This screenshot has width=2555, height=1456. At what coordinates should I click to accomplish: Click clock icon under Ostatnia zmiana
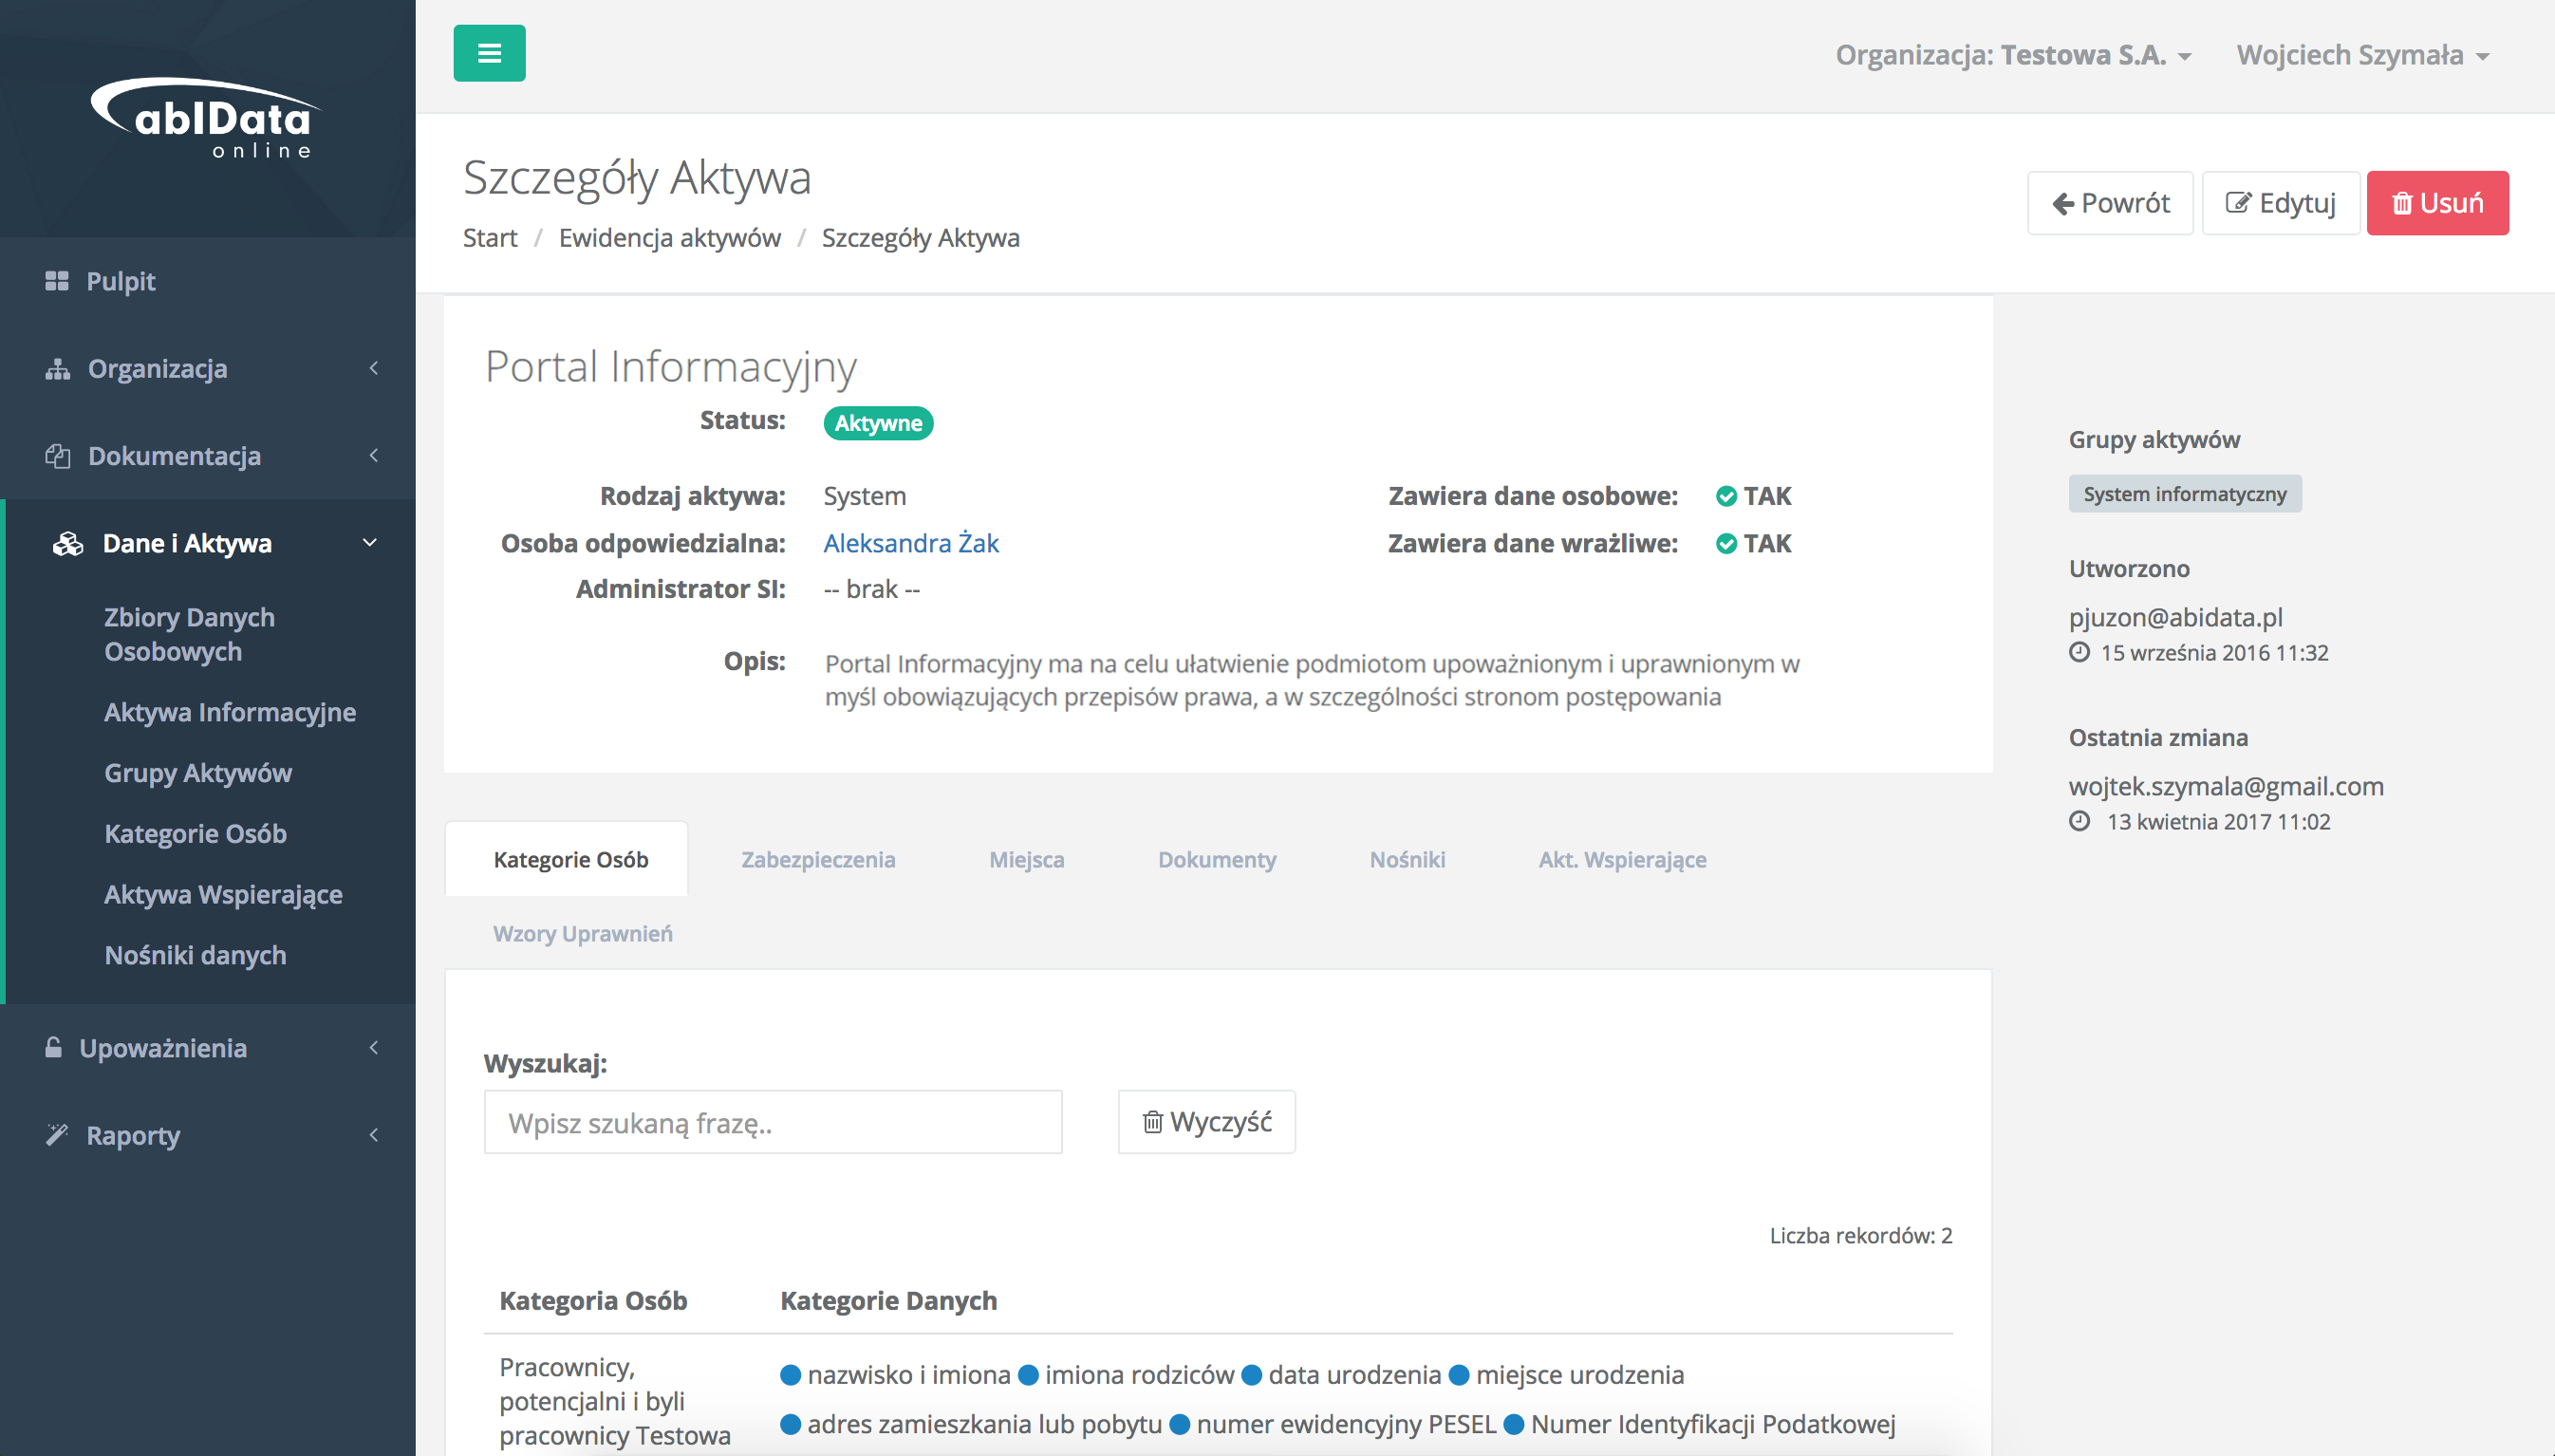(2080, 821)
